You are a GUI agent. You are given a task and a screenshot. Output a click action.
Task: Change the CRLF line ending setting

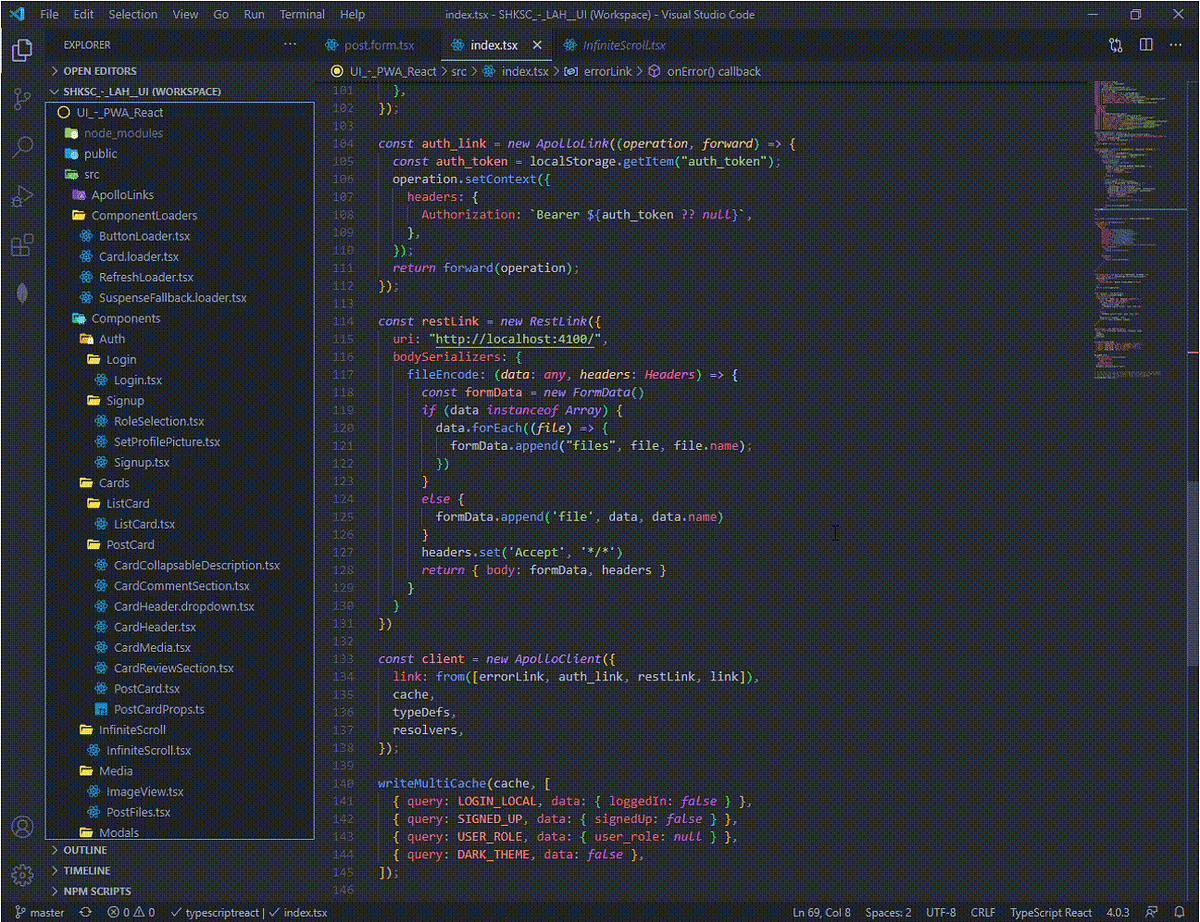tap(982, 912)
